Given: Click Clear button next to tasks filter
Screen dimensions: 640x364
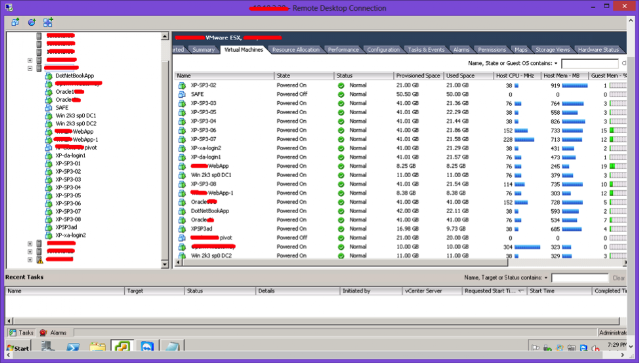Looking at the screenshot, I should coord(618,278).
